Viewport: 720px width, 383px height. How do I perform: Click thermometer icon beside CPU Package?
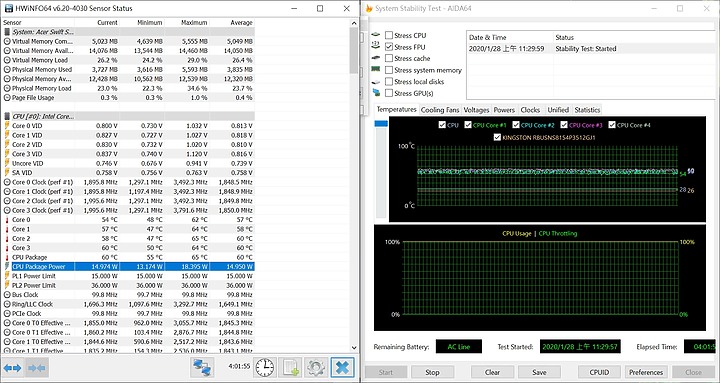[x=7, y=257]
